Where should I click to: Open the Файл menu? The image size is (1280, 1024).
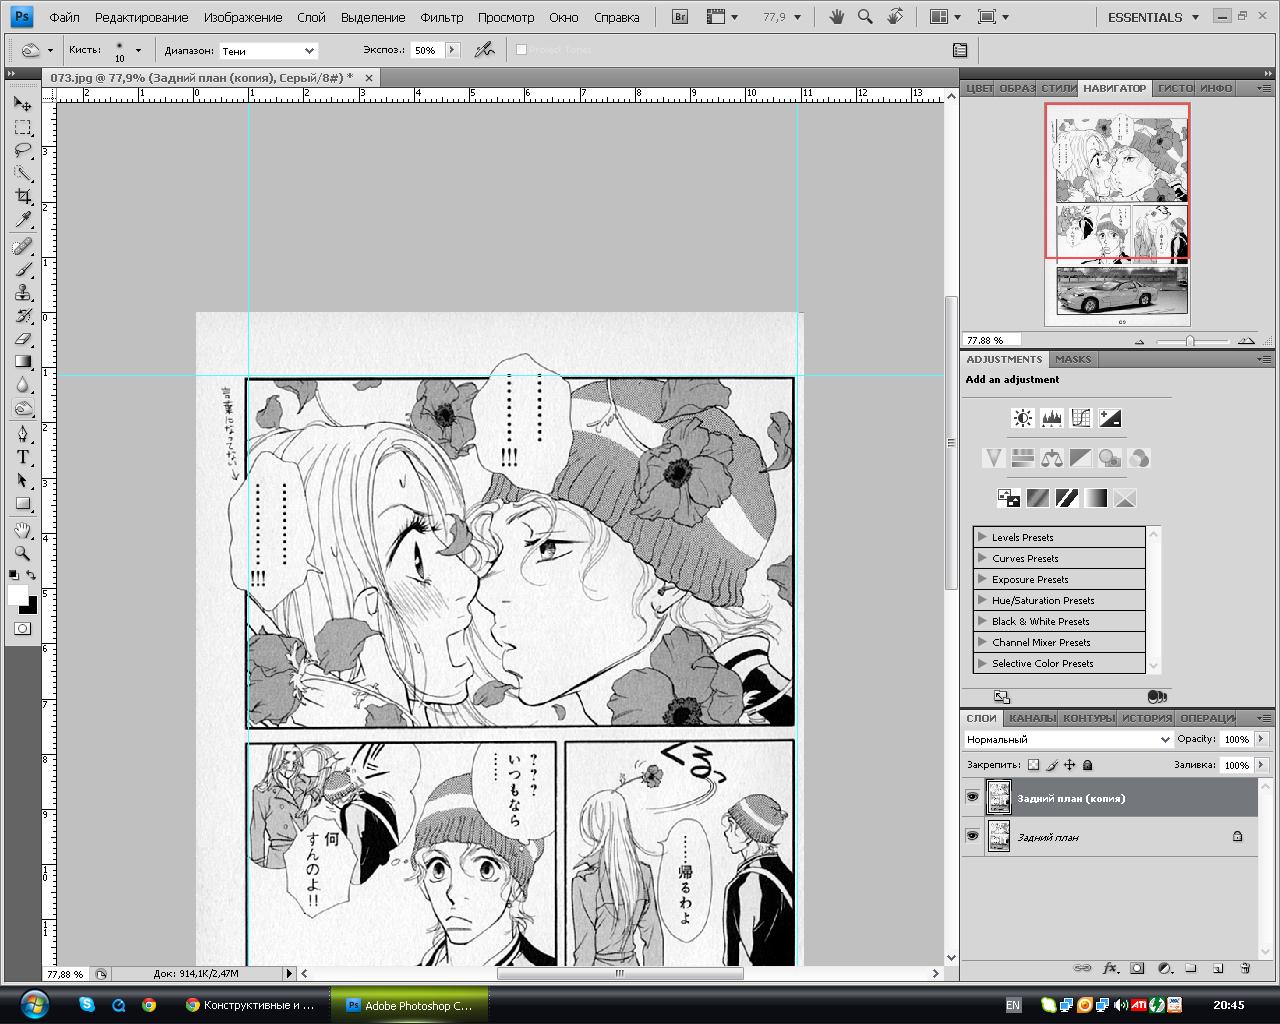pos(64,17)
